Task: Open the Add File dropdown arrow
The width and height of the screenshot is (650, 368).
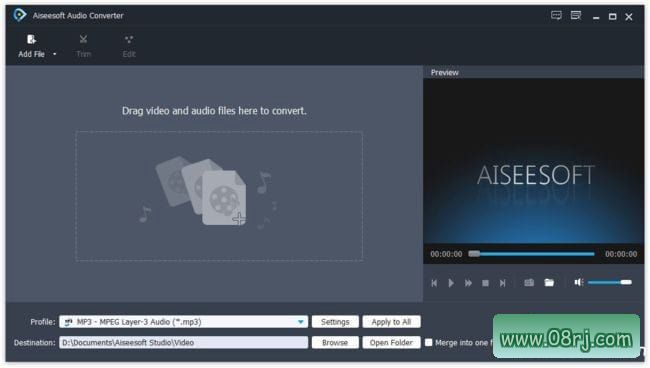Action: (55, 54)
